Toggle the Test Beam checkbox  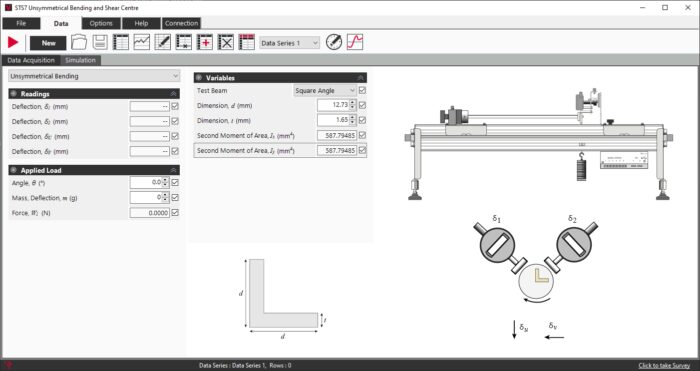point(362,90)
